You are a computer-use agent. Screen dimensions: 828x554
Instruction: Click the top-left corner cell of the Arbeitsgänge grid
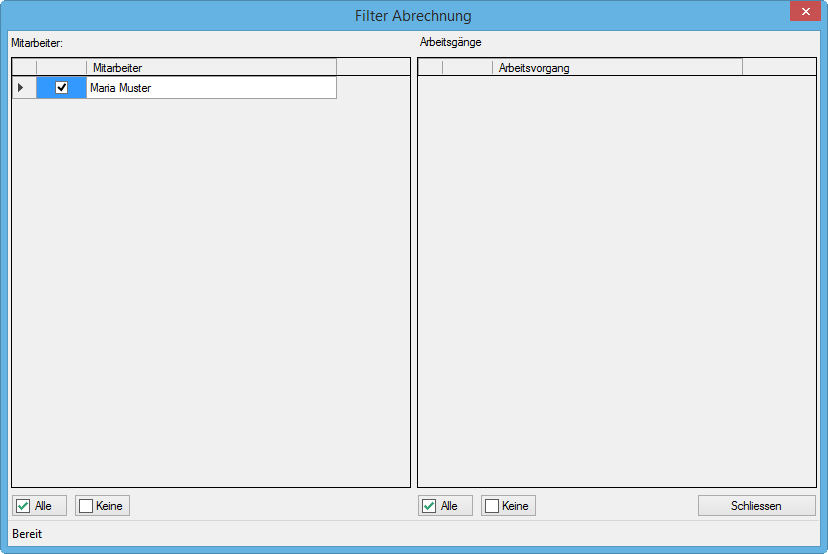pyautogui.click(x=430, y=67)
